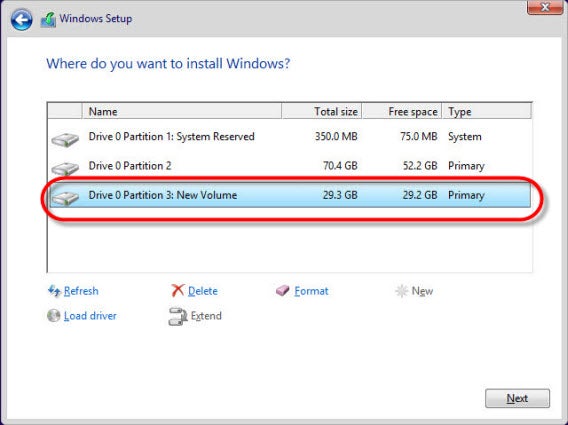
Task: Click the 29.2 GB free space value
Action: pos(420,195)
